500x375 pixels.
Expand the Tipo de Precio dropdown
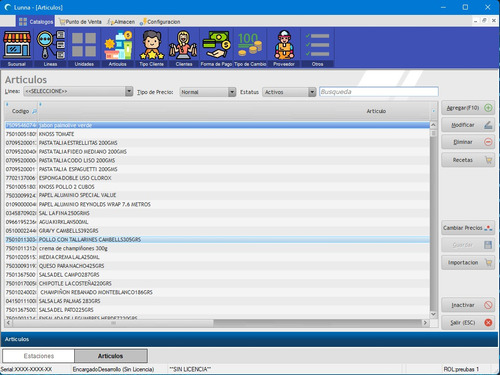click(232, 92)
